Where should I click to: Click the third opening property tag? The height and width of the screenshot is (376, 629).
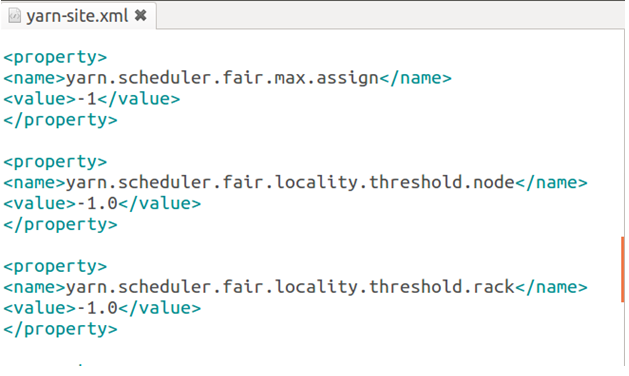pyautogui.click(x=55, y=266)
